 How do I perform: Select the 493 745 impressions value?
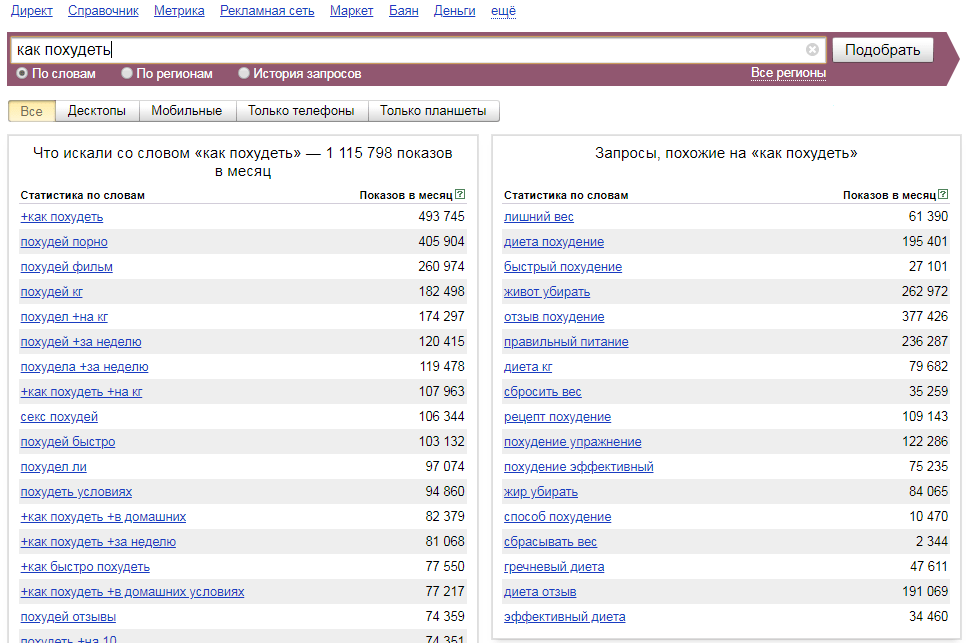(x=441, y=216)
